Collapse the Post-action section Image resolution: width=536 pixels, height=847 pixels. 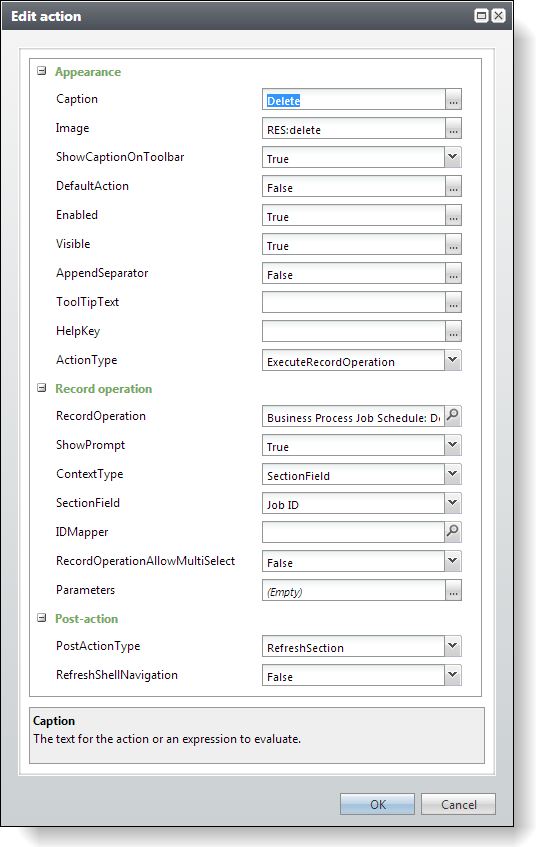click(x=42, y=618)
